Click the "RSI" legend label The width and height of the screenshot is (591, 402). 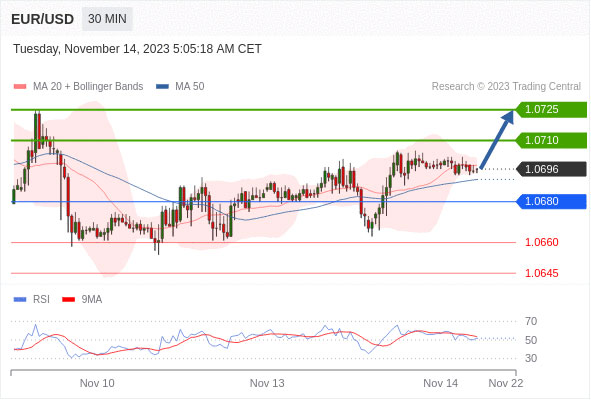41,299
